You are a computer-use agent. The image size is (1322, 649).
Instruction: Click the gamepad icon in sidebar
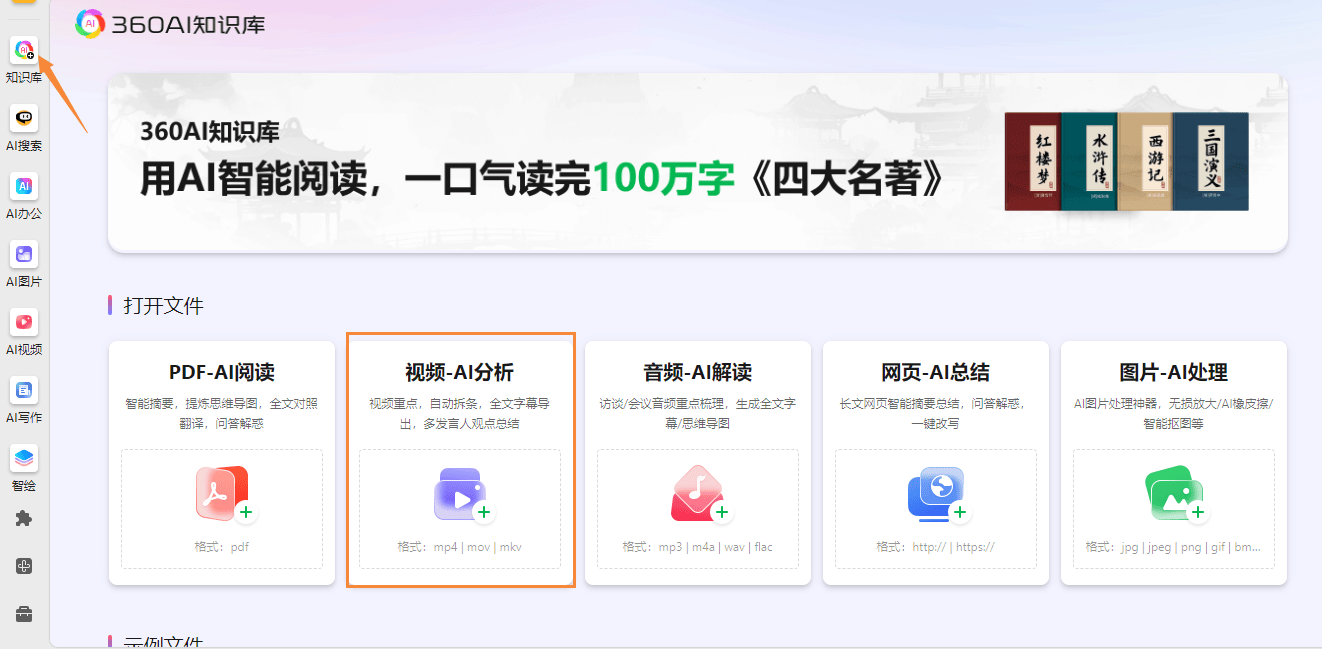coord(24,566)
